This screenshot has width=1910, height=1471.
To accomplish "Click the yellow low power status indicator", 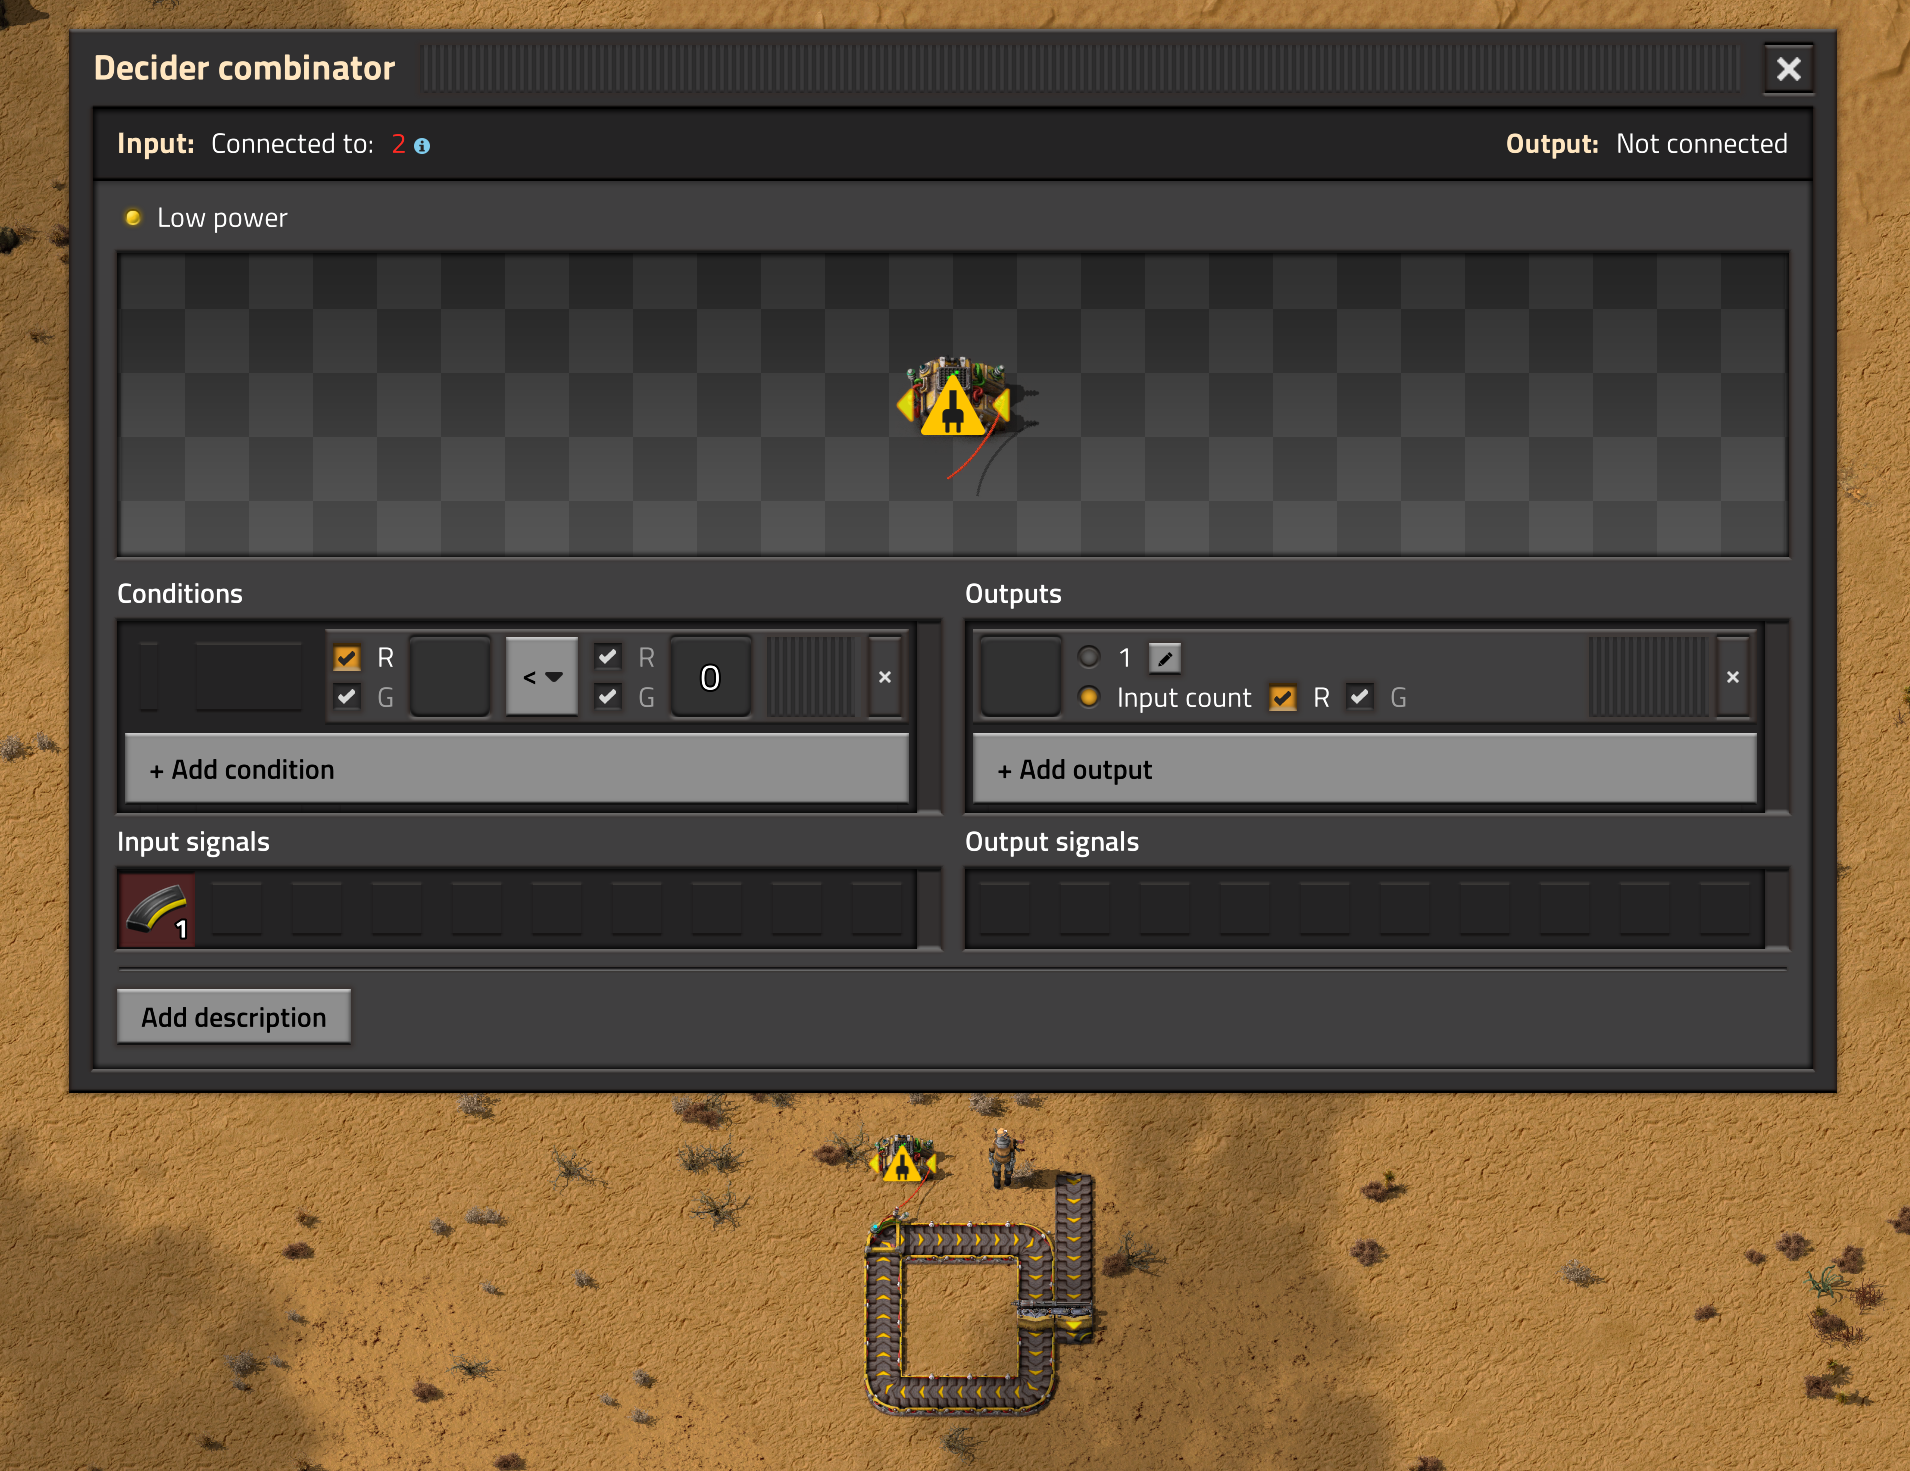I will pos(133,217).
